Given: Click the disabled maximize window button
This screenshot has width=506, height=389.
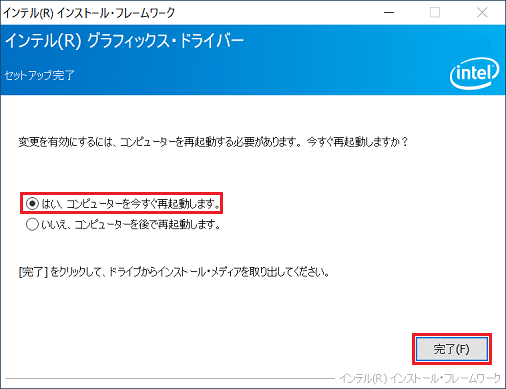Looking at the screenshot, I should (x=435, y=13).
